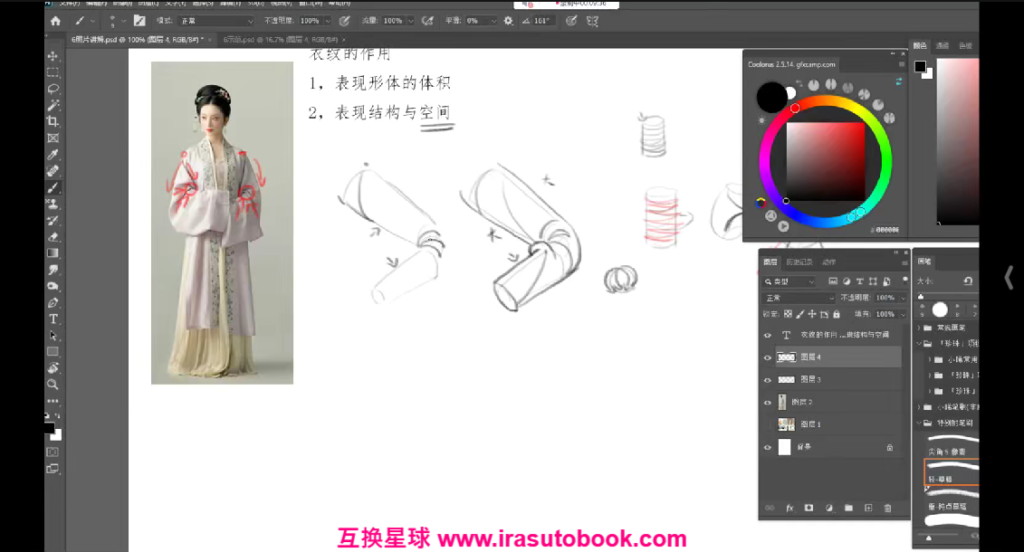Select the Clone Stamp tool
This screenshot has width=1024, height=552.
53,204
